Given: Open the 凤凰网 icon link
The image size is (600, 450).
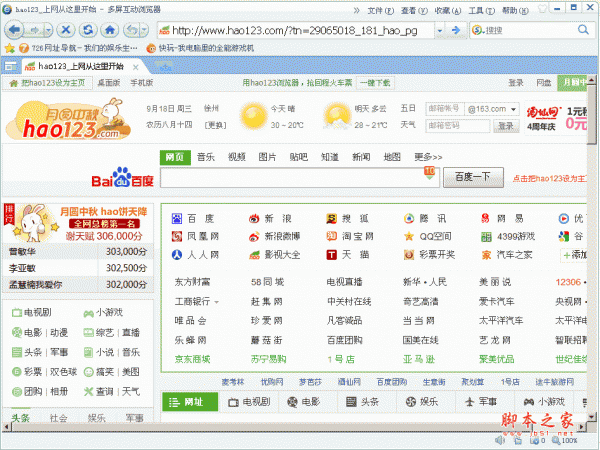Looking at the screenshot, I should coord(177,236).
